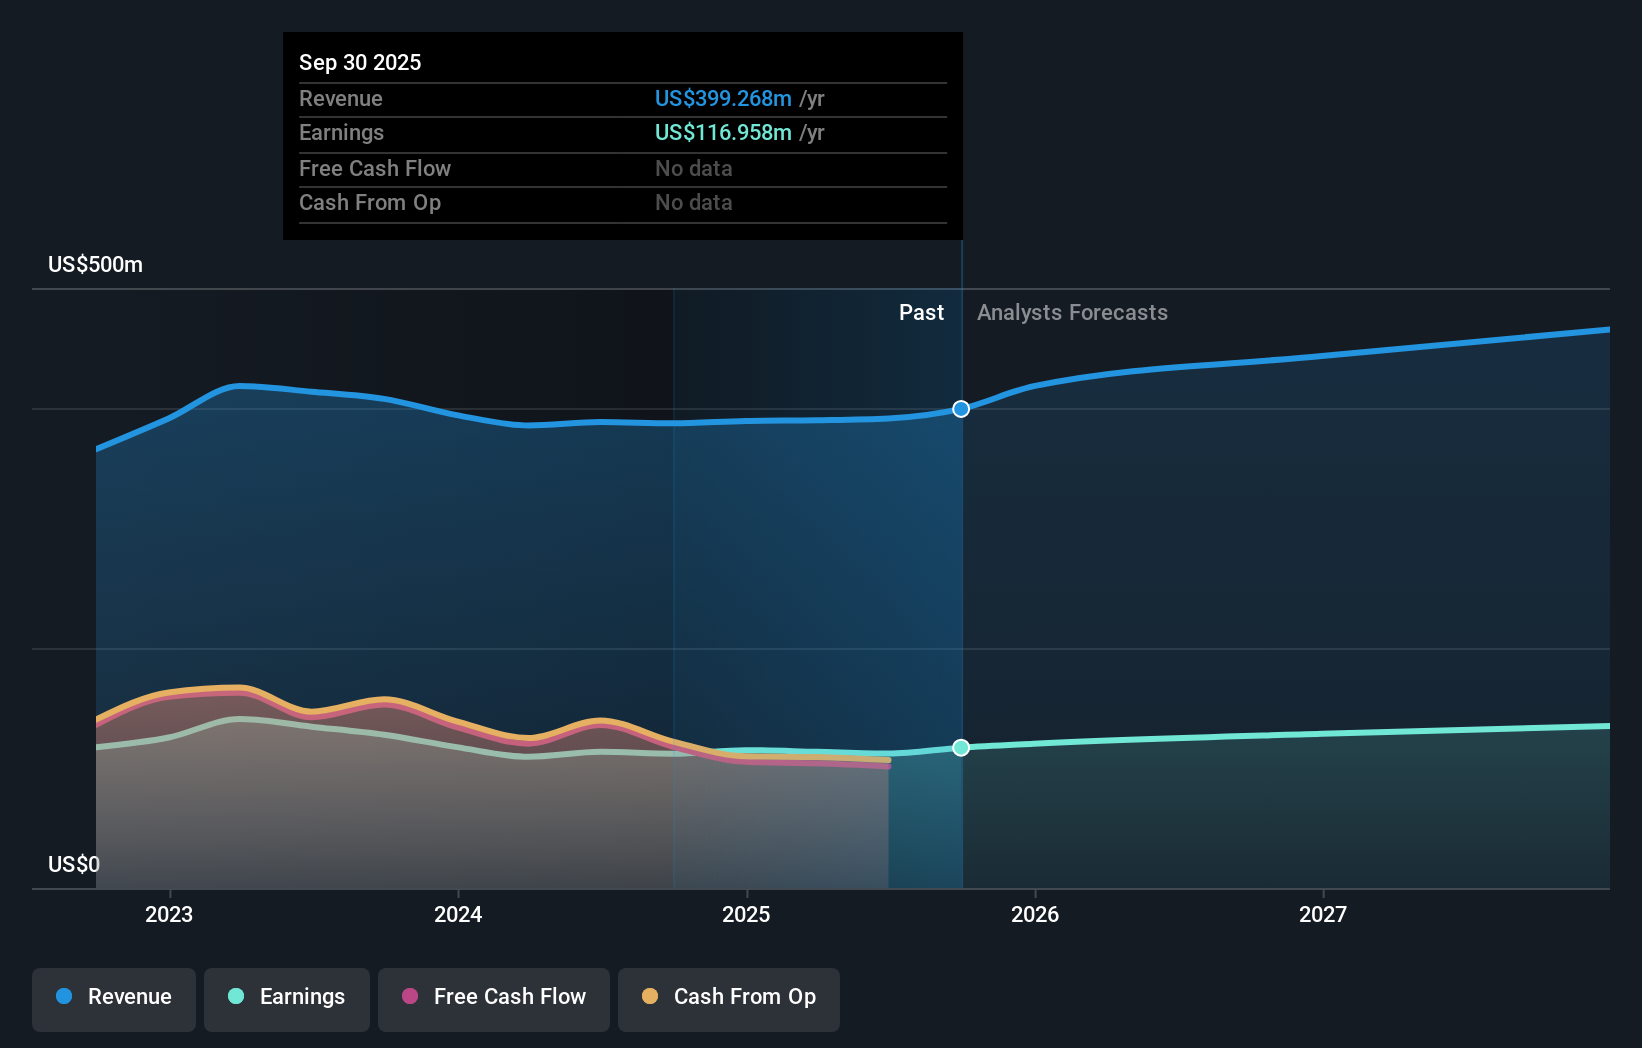Expand the Free Cash Flow tooltip row
Viewport: 1642px width, 1048px height.
pyautogui.click(x=375, y=168)
